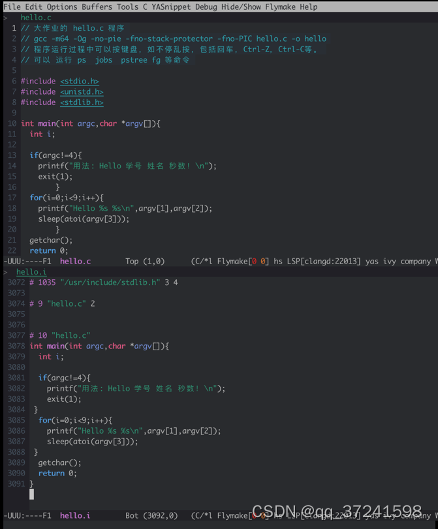Click the gcc compile command comment line
The image size is (438, 530).
point(173,39)
